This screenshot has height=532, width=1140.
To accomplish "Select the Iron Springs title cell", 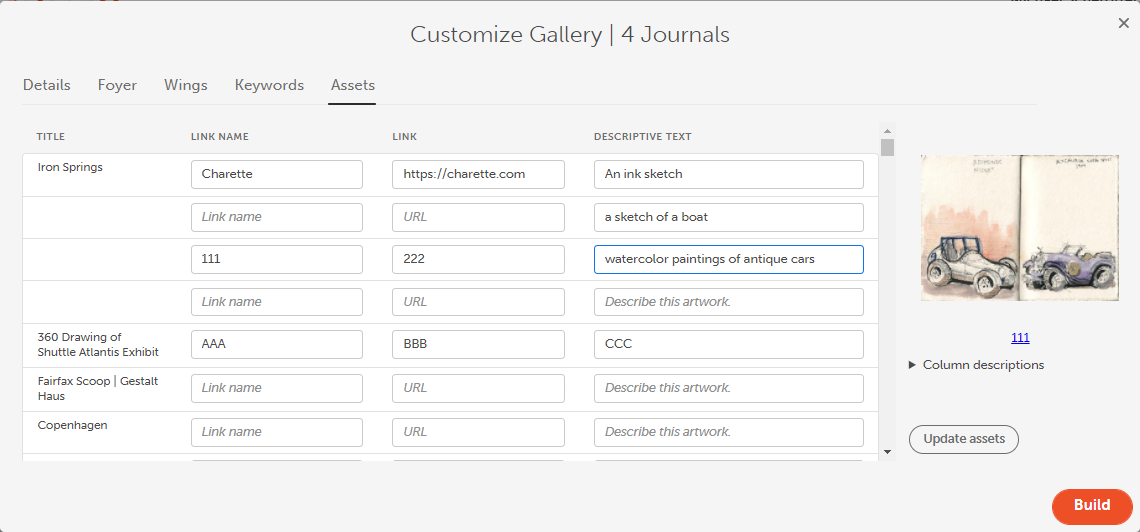I will coord(70,167).
